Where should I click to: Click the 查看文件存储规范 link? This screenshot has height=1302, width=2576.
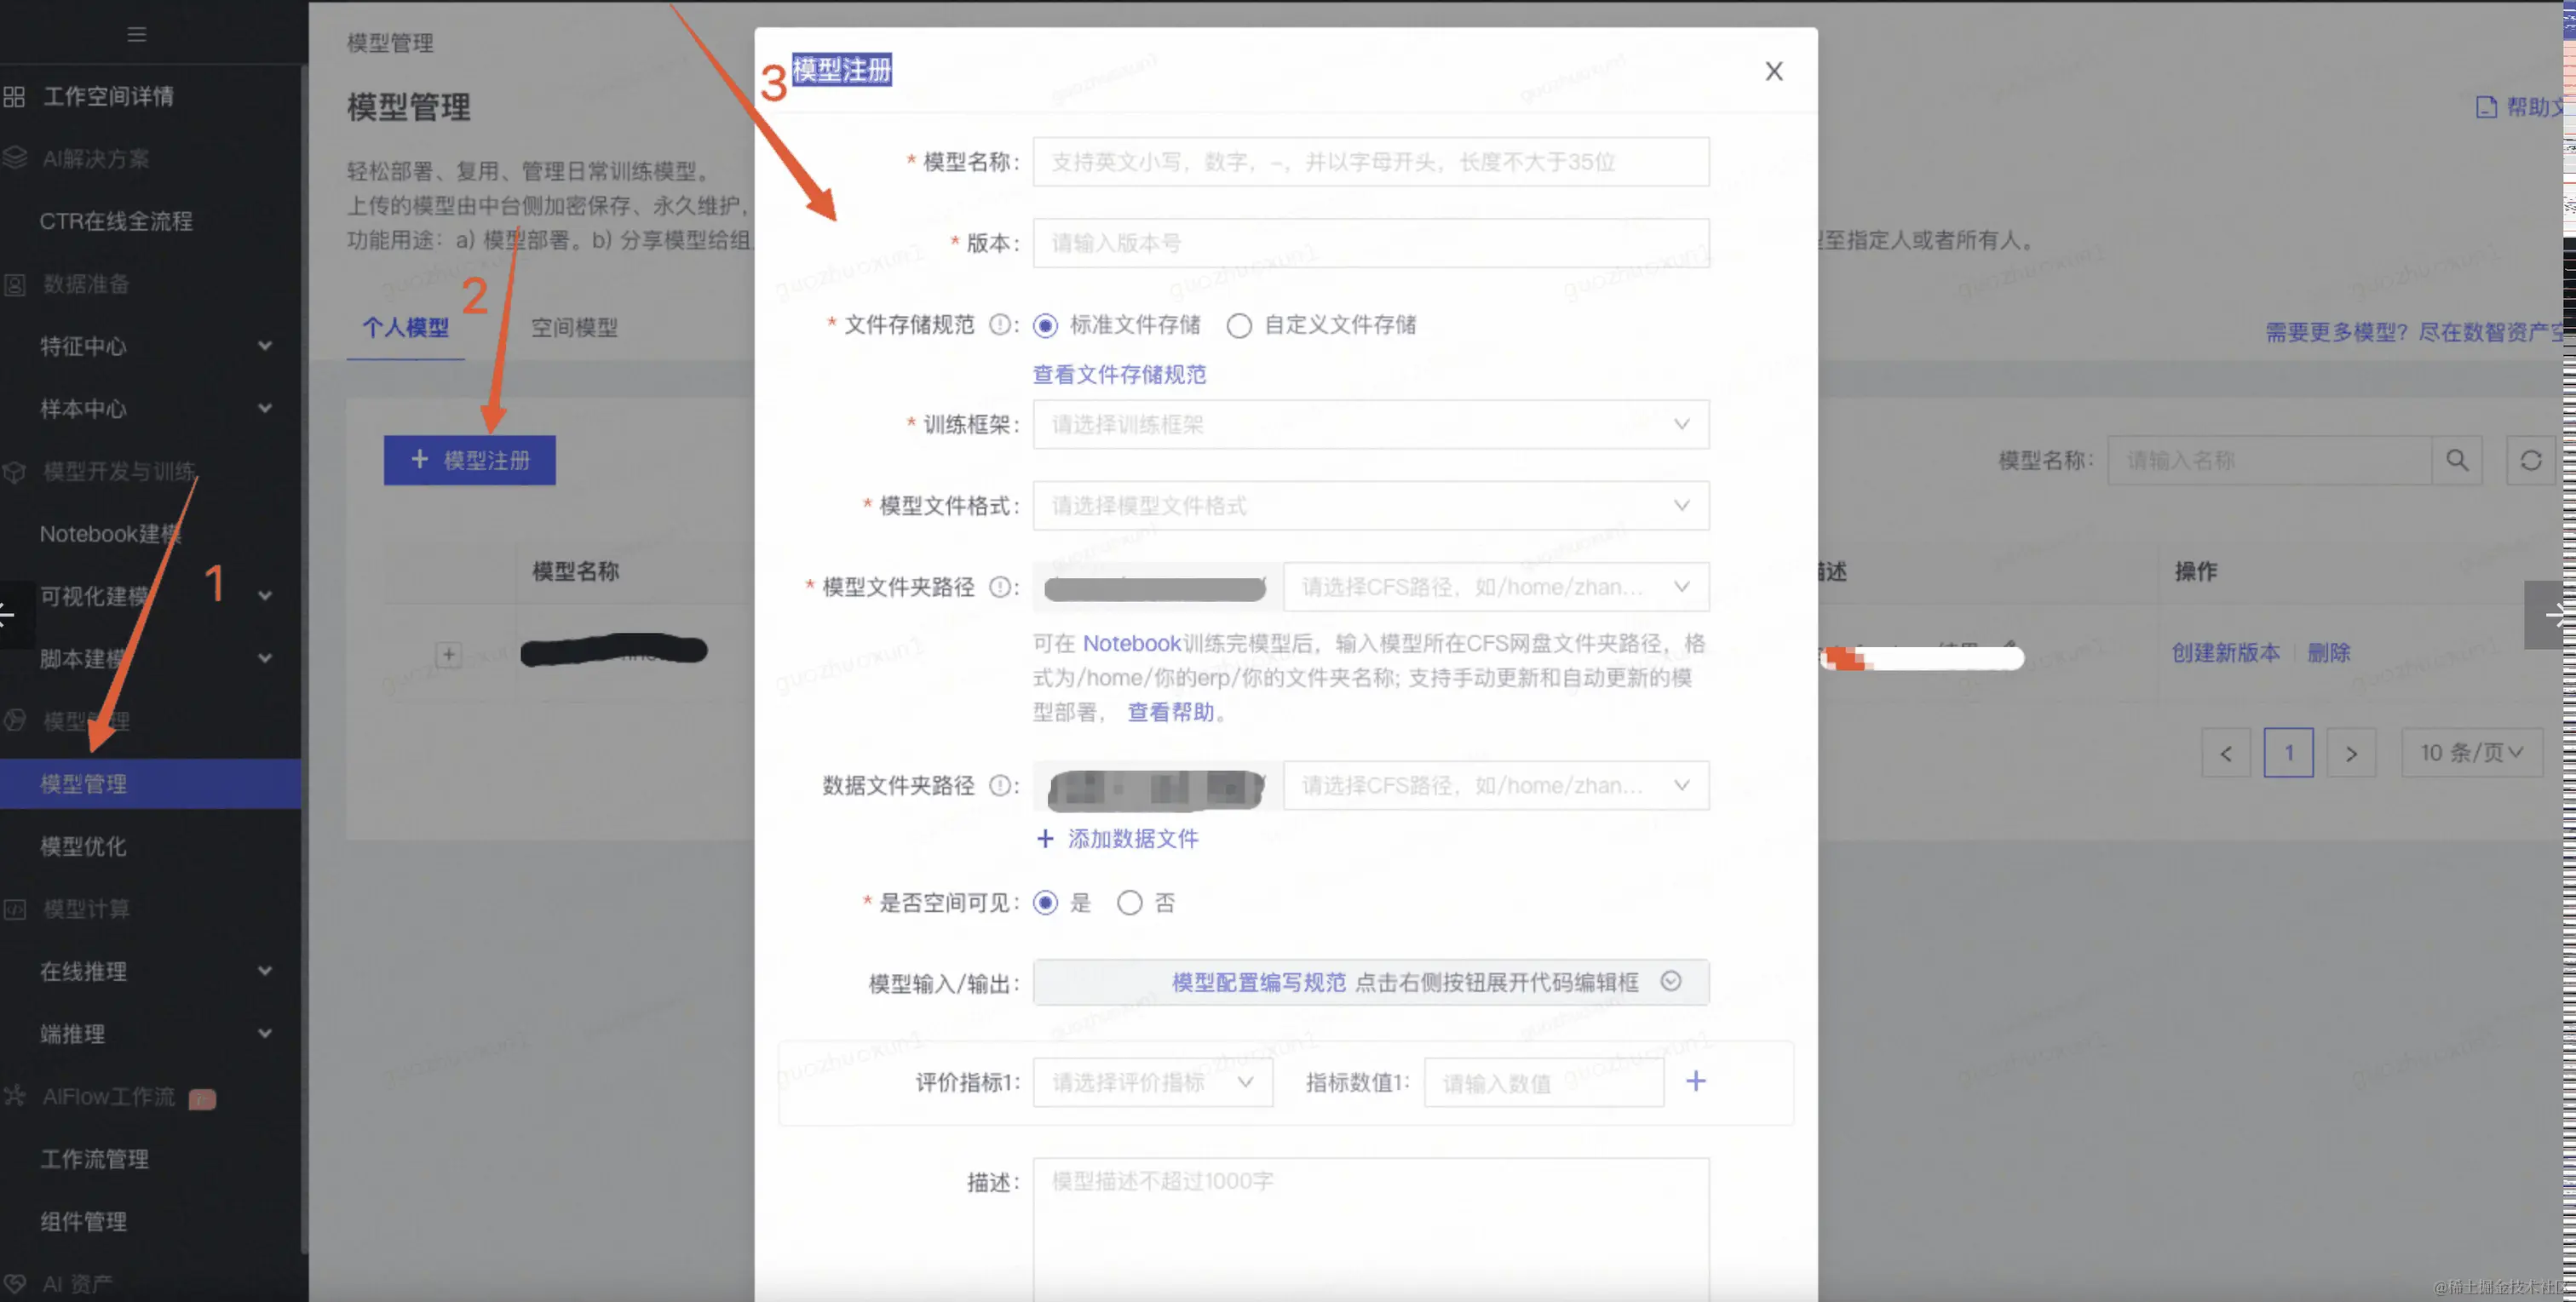1119,374
